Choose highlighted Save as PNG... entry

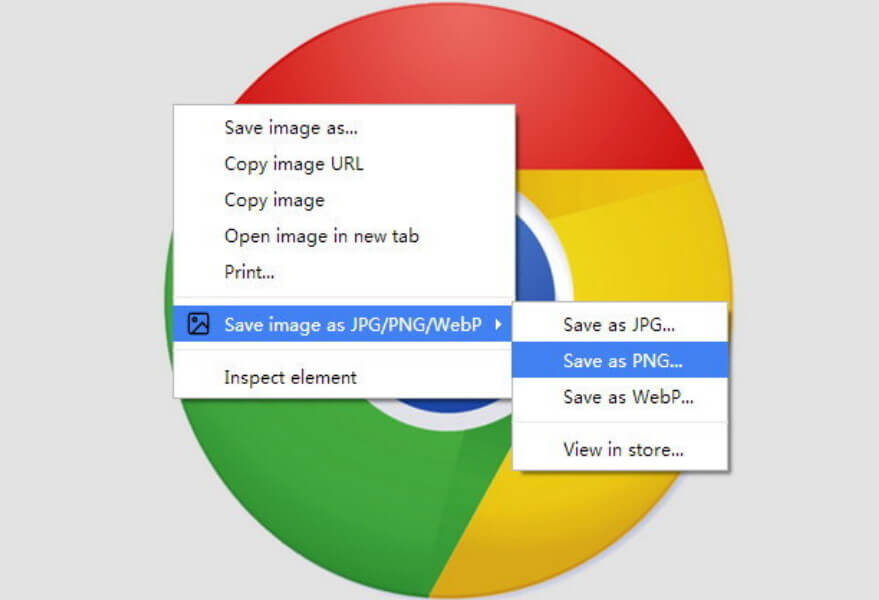[620, 361]
